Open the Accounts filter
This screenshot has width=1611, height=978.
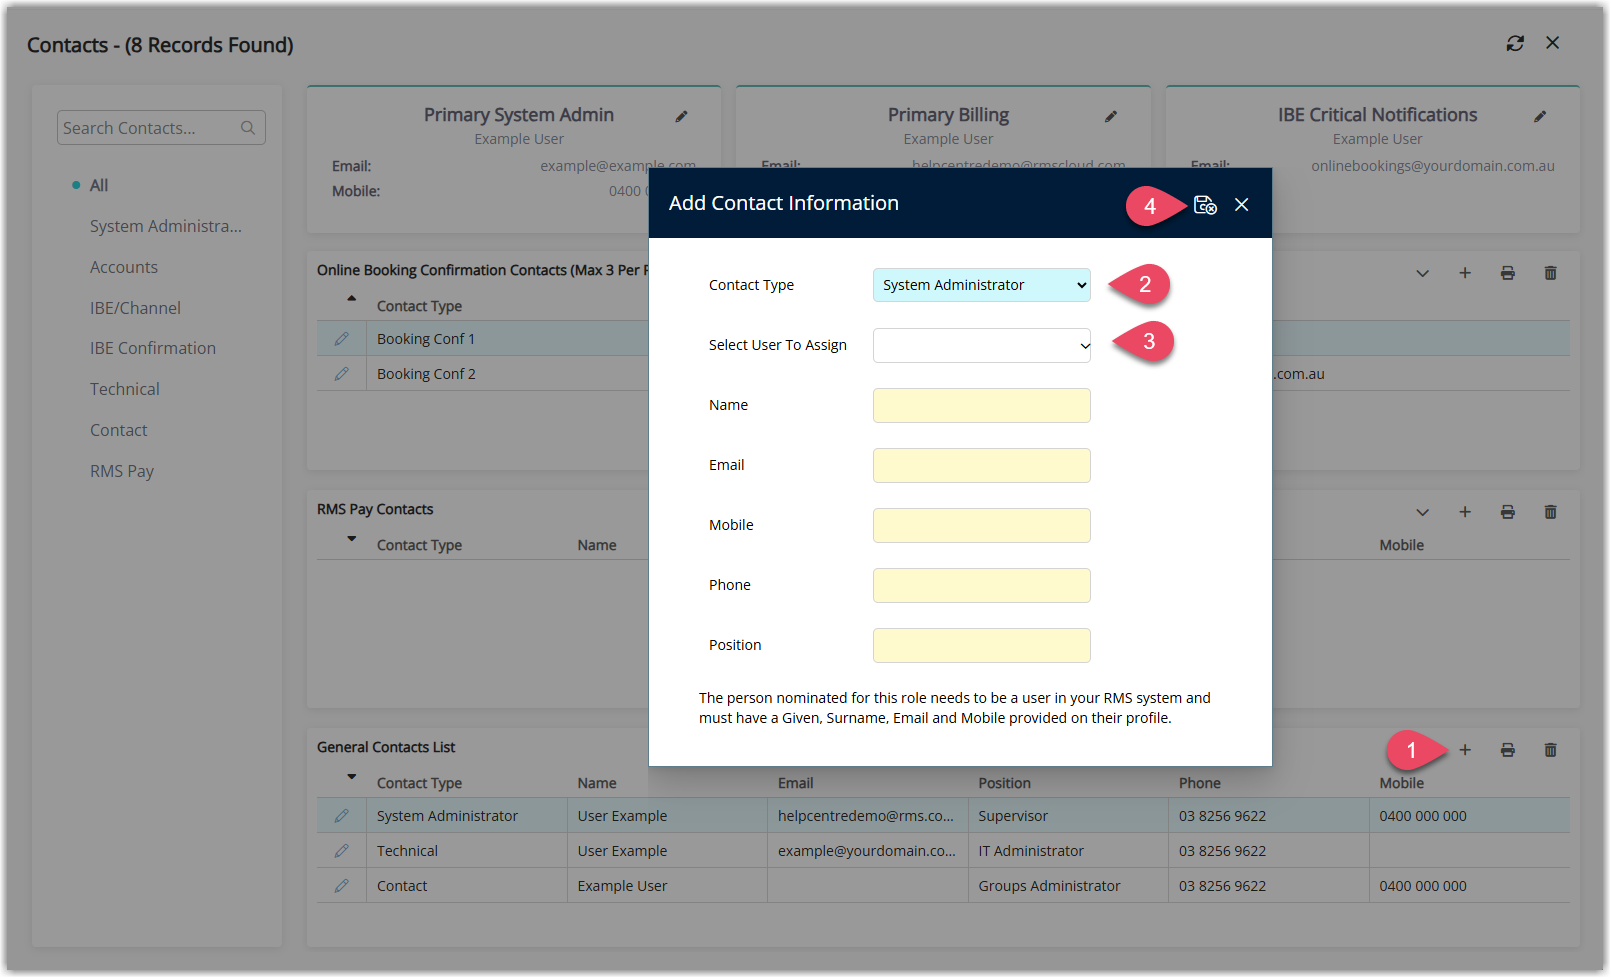click(124, 267)
